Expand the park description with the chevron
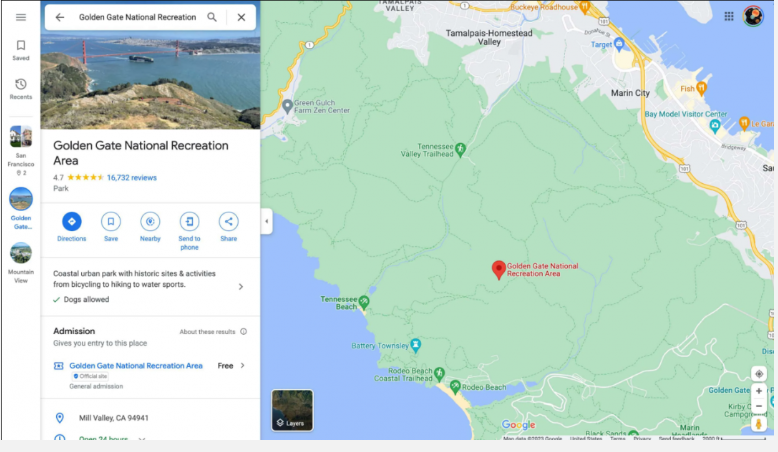Image resolution: width=778 pixels, height=452 pixels. tap(241, 287)
